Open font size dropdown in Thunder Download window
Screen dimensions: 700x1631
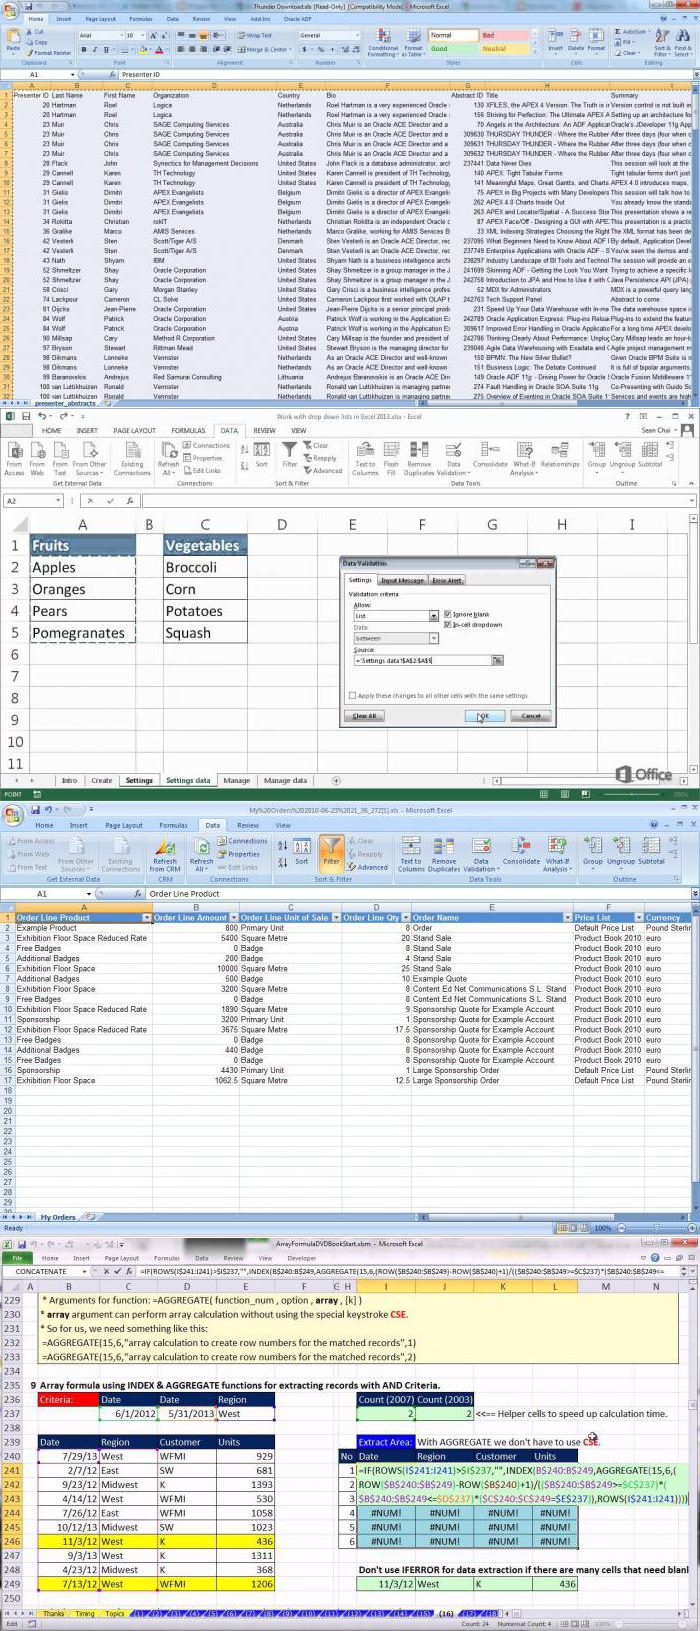coord(142,35)
